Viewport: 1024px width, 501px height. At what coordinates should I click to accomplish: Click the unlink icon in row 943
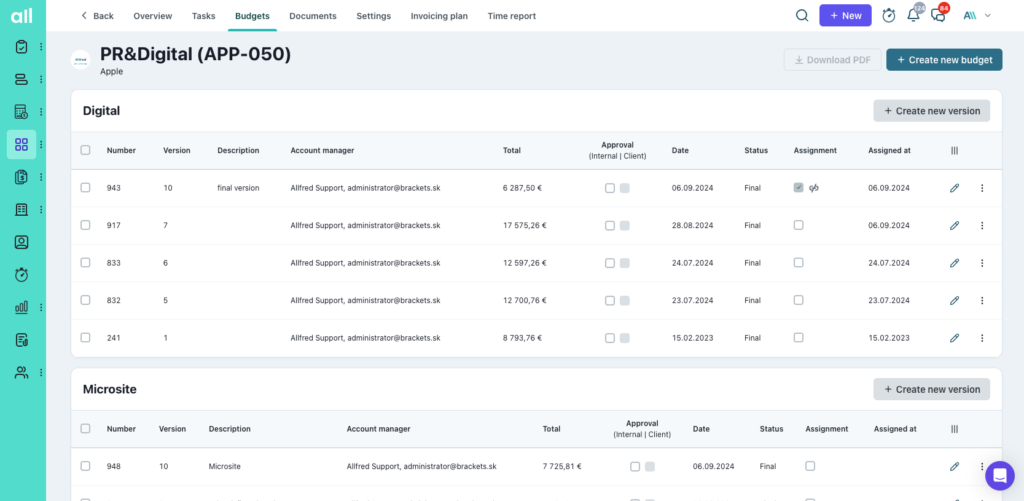tap(814, 188)
